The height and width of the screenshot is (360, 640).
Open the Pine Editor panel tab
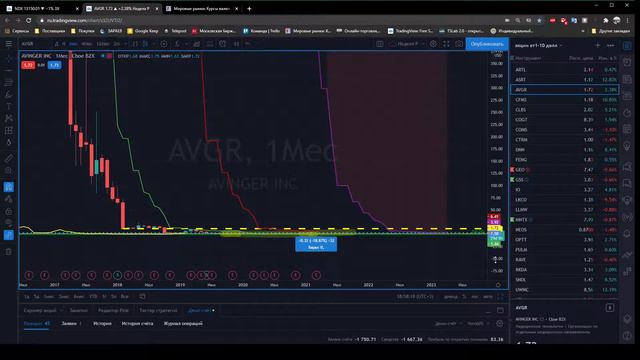tap(113, 310)
